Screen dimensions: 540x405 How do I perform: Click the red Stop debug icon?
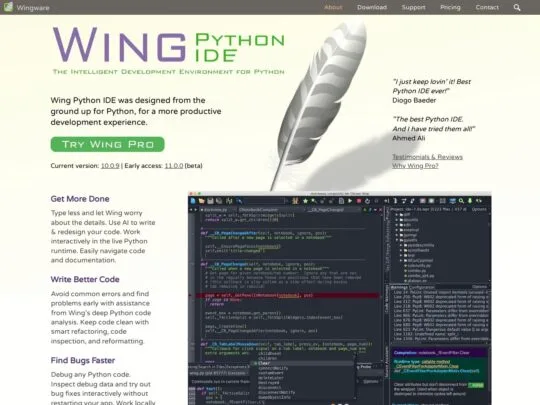click(x=359, y=201)
